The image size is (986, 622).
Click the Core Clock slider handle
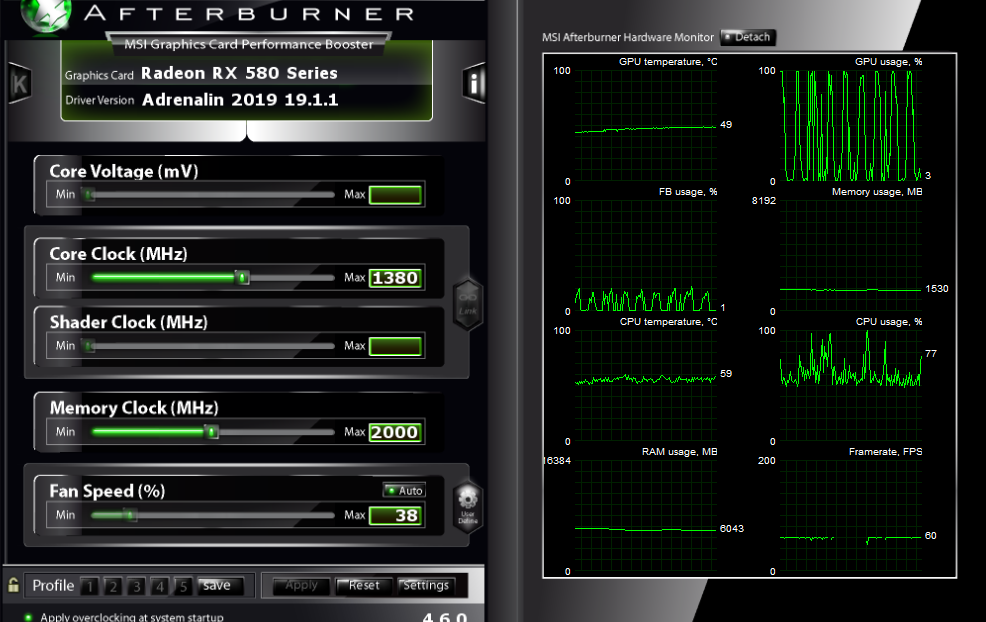pyautogui.click(x=242, y=277)
